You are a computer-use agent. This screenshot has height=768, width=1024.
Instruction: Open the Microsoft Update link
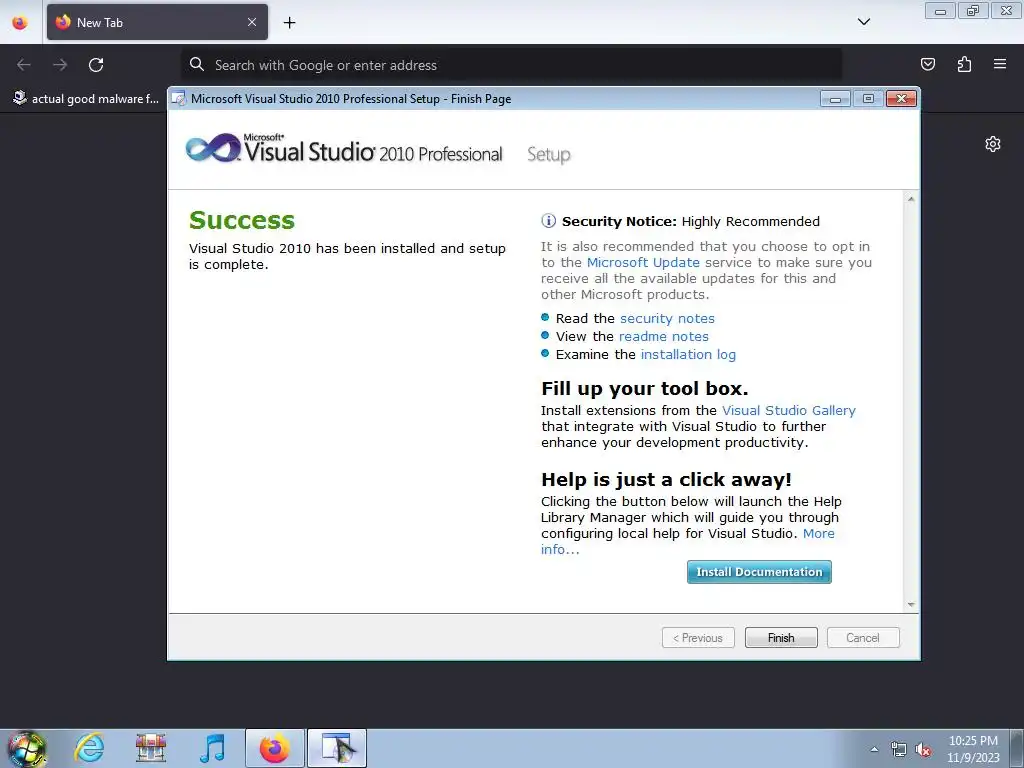(643, 263)
